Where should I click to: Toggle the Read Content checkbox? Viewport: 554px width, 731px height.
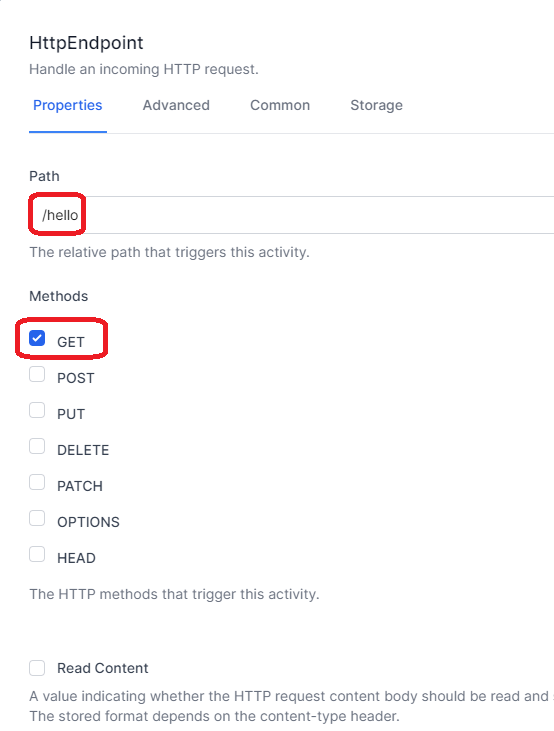point(37,668)
